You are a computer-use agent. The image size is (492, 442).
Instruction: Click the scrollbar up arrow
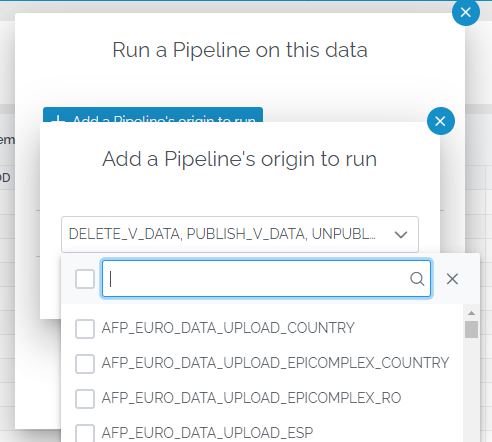[471, 313]
